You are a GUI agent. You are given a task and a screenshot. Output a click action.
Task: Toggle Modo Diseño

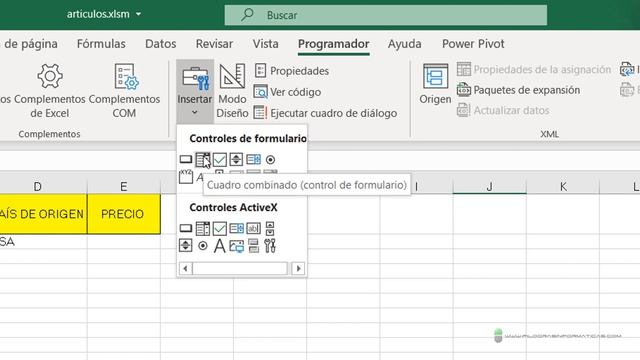point(232,91)
